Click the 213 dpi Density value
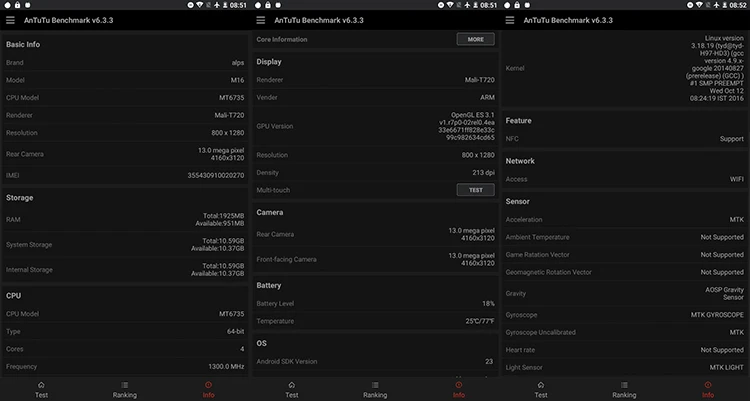 (x=484, y=172)
